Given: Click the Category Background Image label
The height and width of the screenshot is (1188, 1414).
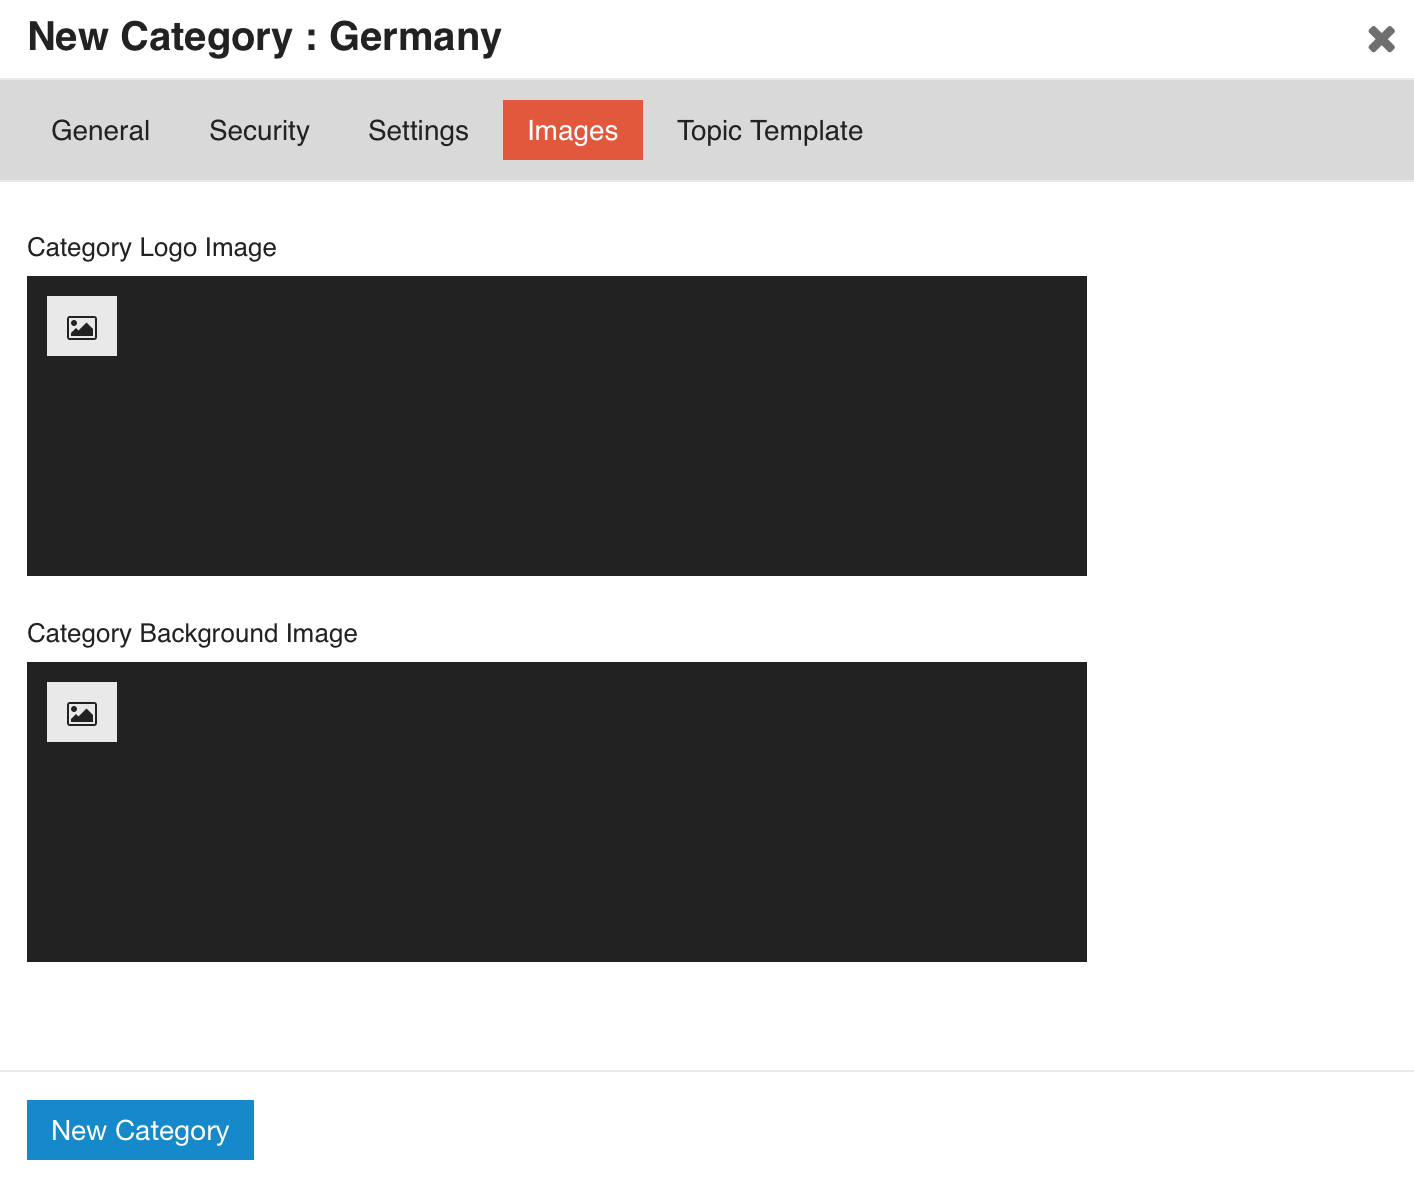Looking at the screenshot, I should pos(192,633).
